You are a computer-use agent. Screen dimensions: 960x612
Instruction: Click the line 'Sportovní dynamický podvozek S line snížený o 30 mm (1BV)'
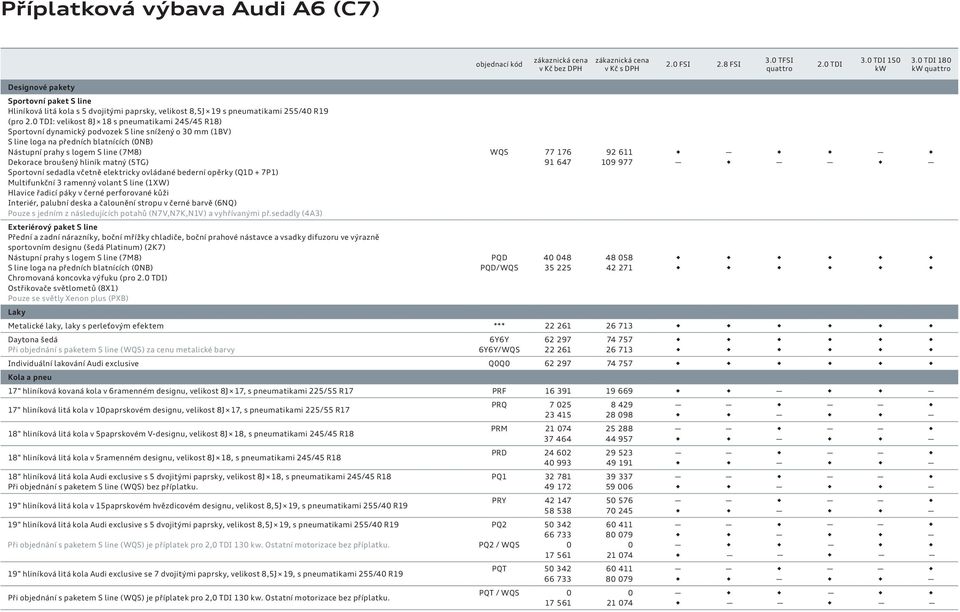pos(119,132)
